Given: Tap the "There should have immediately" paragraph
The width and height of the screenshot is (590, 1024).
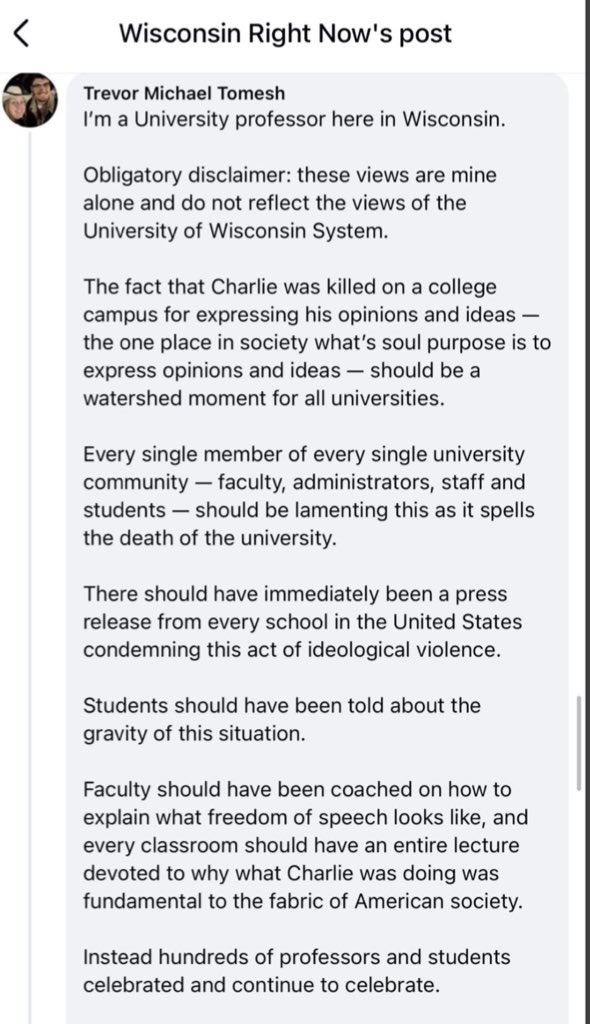Looking at the screenshot, I should click(303, 622).
